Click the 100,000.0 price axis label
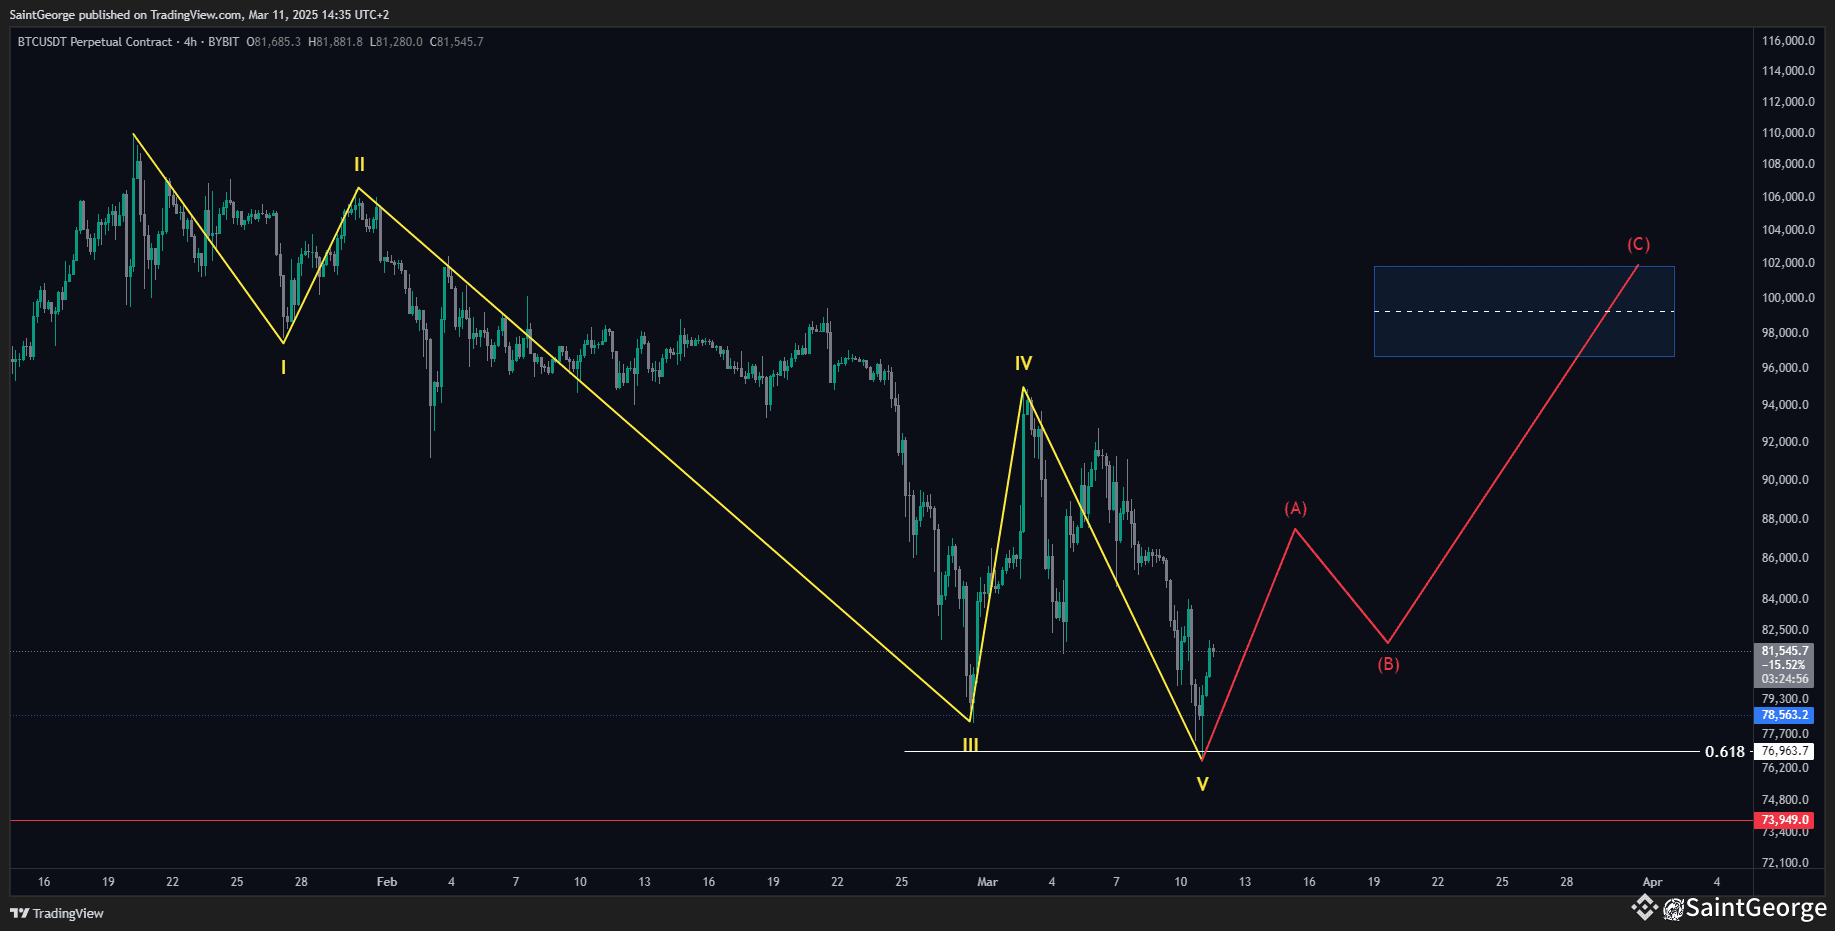The width and height of the screenshot is (1835, 931). click(1788, 298)
